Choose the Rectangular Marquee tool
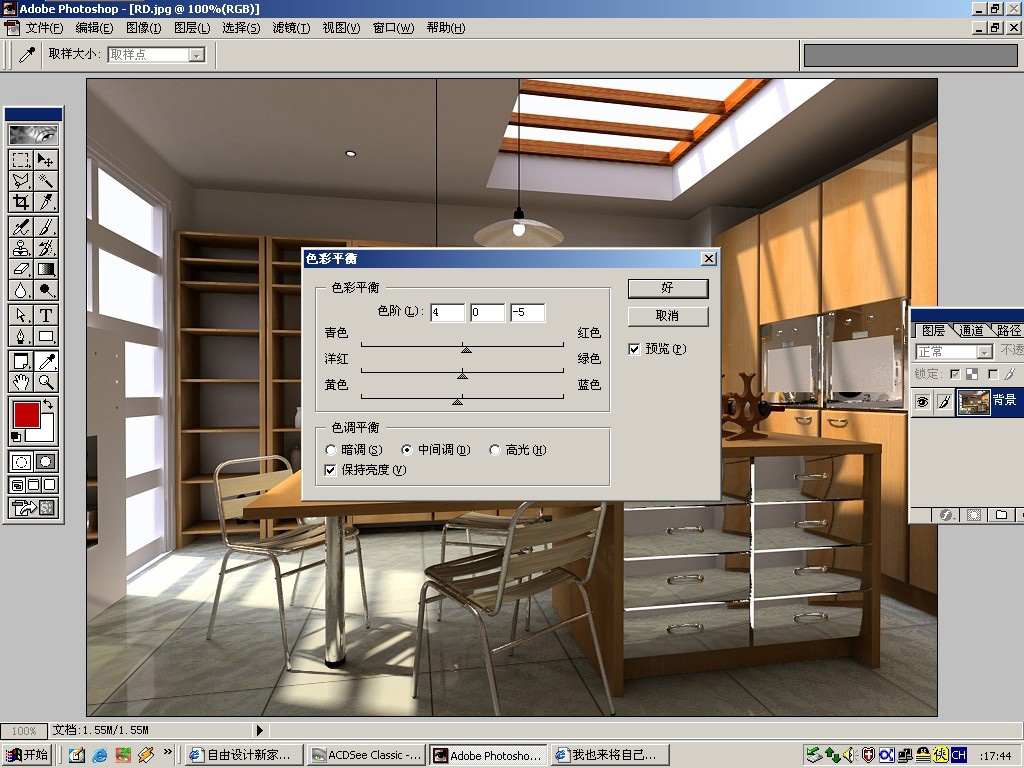Screen dimensions: 1024x768 [21, 160]
